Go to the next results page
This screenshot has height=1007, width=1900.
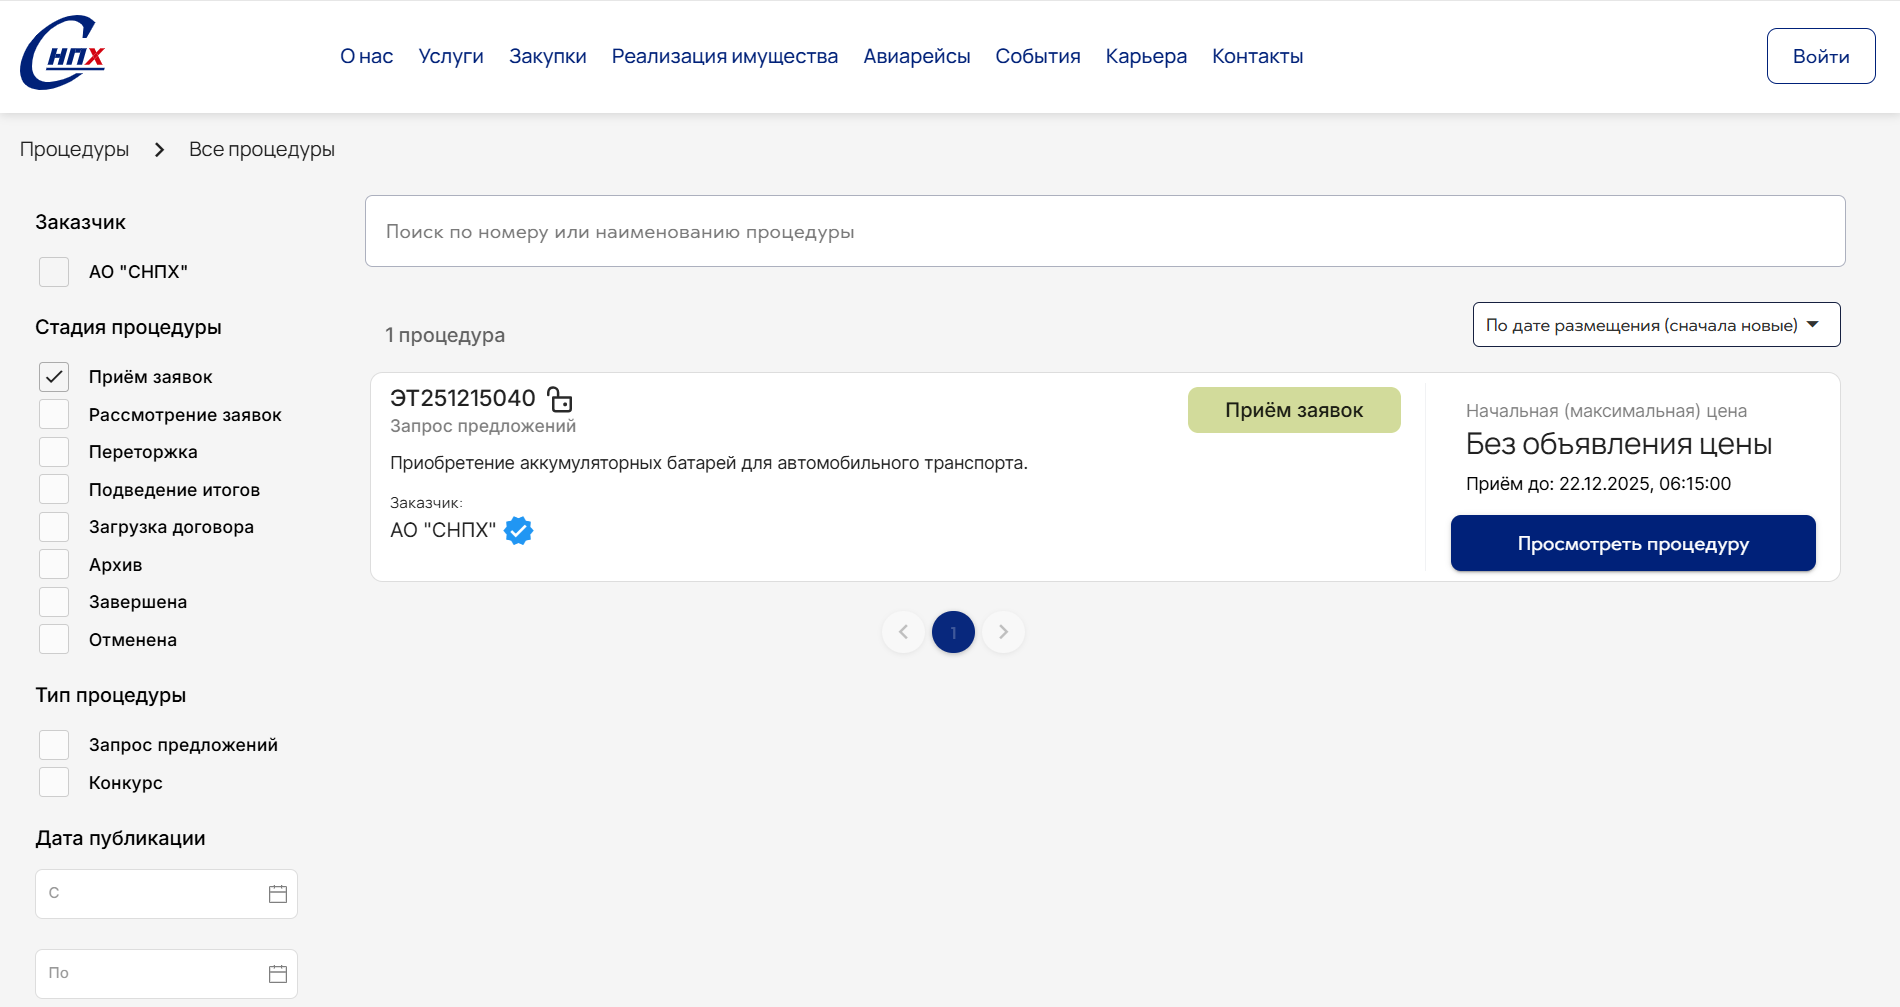[1003, 632]
